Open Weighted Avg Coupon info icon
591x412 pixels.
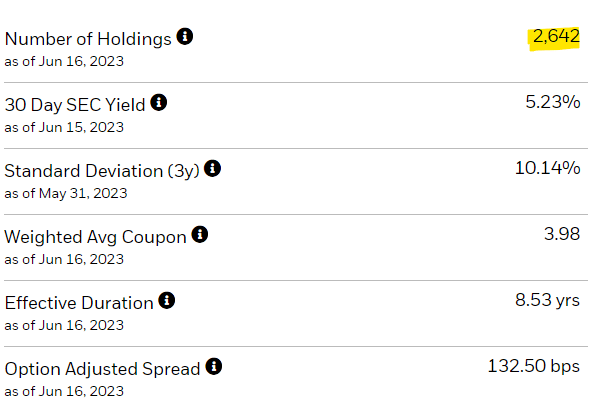tap(200, 234)
